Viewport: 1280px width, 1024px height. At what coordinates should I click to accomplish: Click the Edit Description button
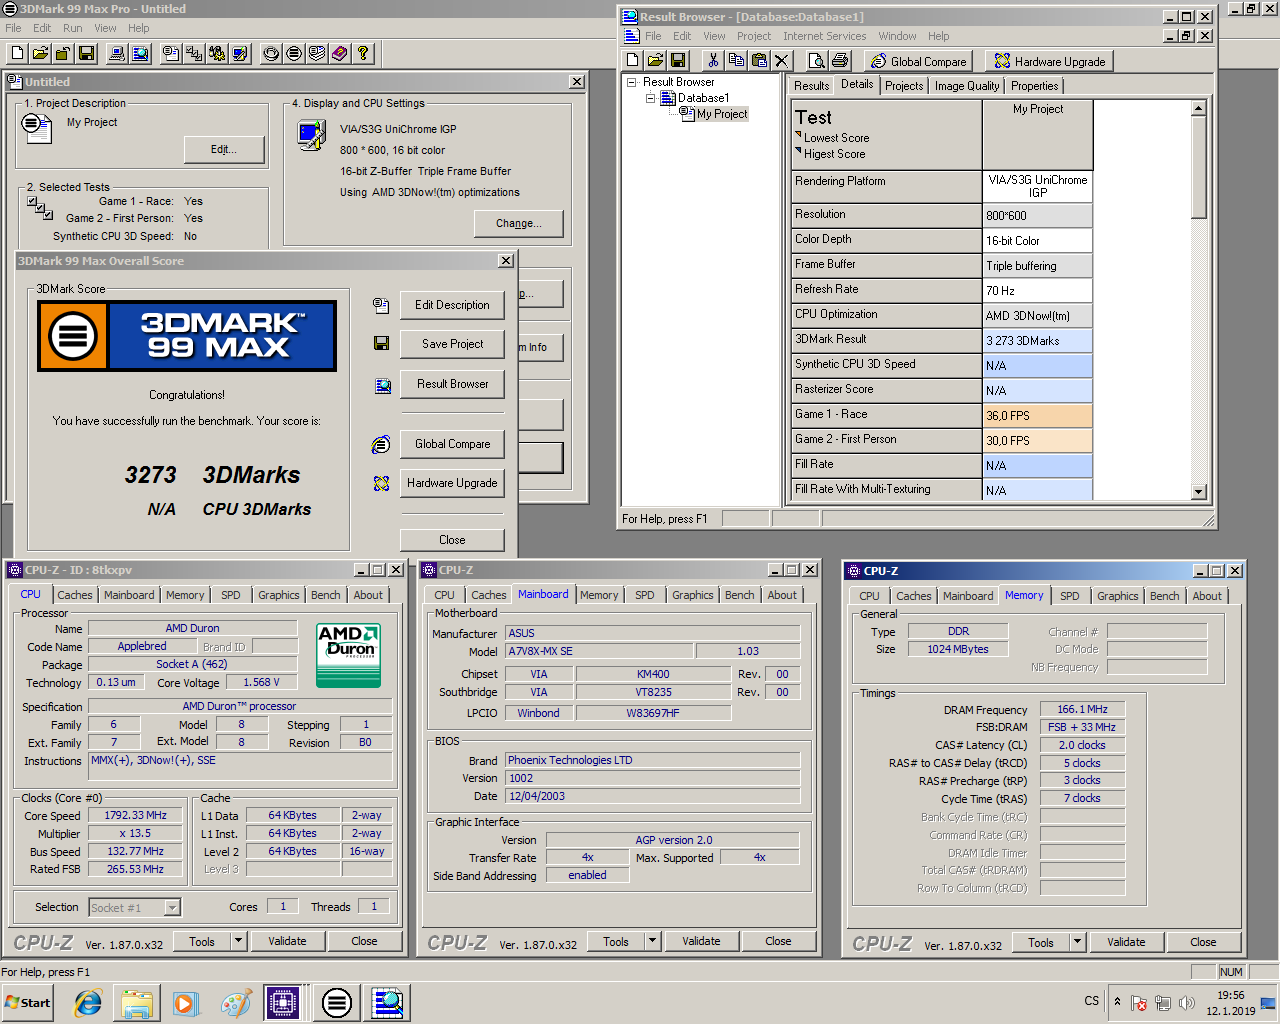coord(452,305)
